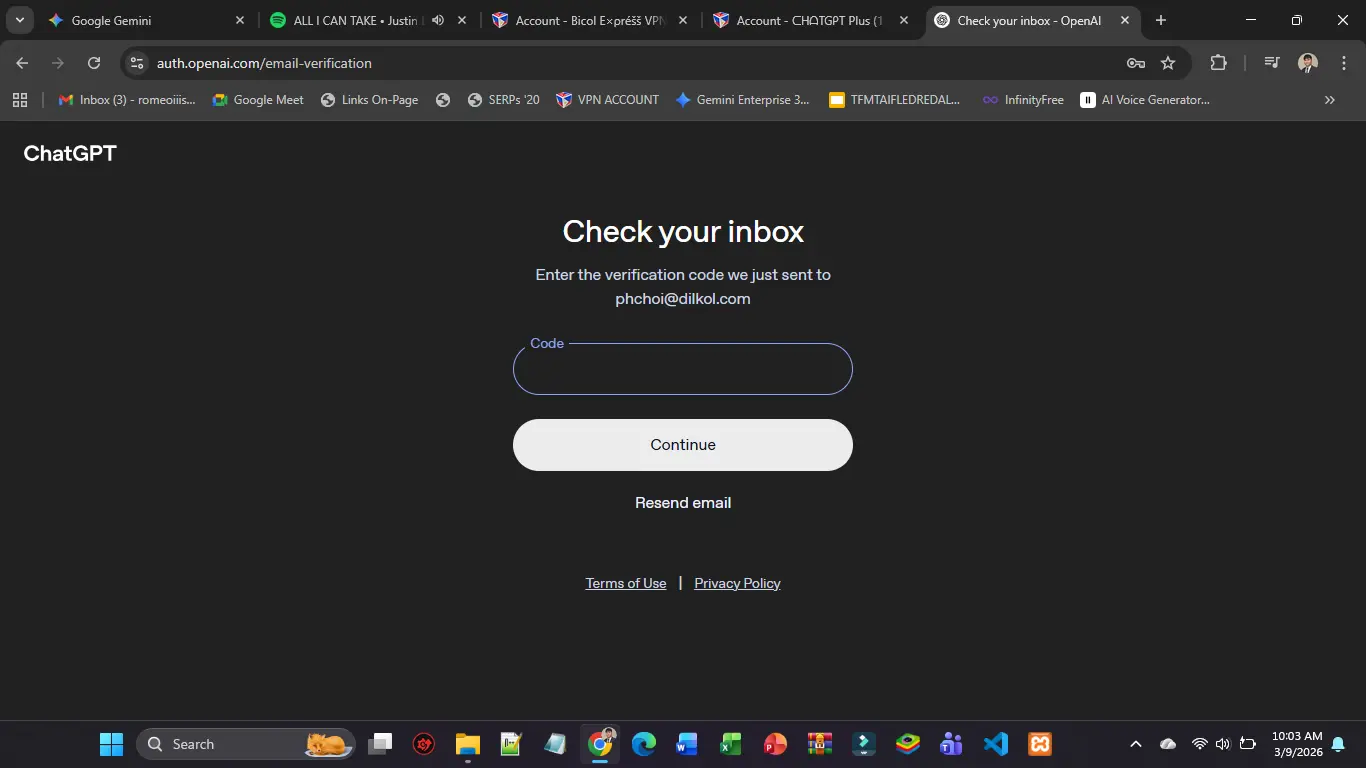
Task: Open Google Chrome taskbar icon
Action: [600, 744]
